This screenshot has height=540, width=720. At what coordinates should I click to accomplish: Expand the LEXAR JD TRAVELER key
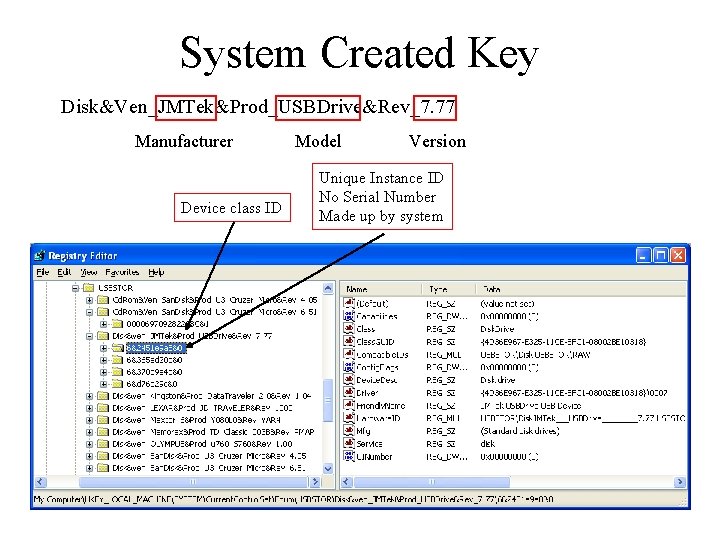click(x=90, y=408)
